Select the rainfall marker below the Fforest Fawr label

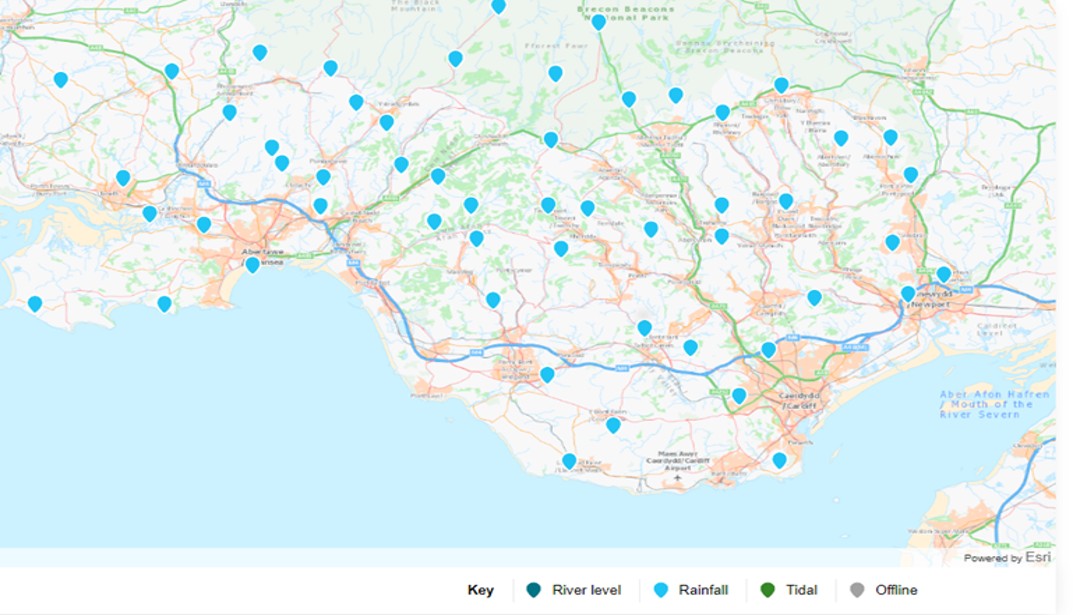(x=556, y=73)
